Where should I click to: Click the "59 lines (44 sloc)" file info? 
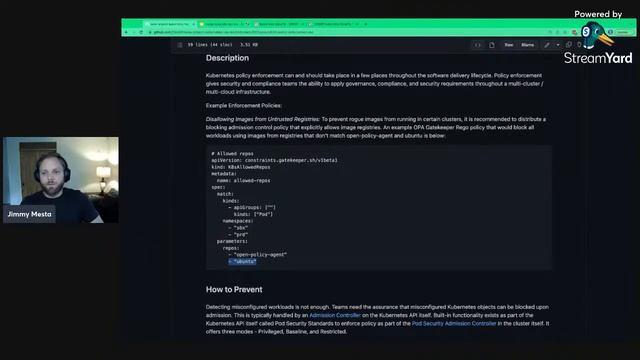pyautogui.click(x=210, y=45)
